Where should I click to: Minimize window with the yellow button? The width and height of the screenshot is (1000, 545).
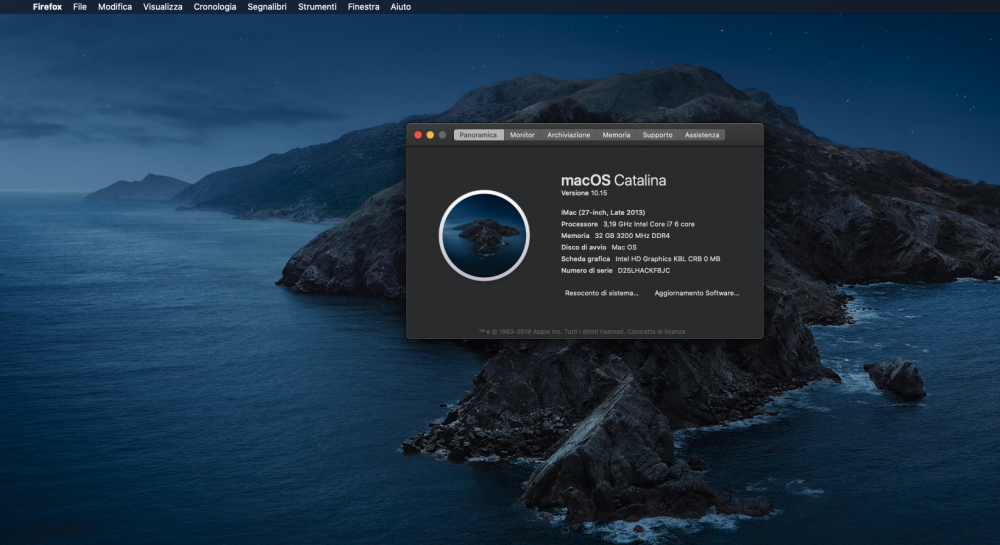pyautogui.click(x=430, y=135)
